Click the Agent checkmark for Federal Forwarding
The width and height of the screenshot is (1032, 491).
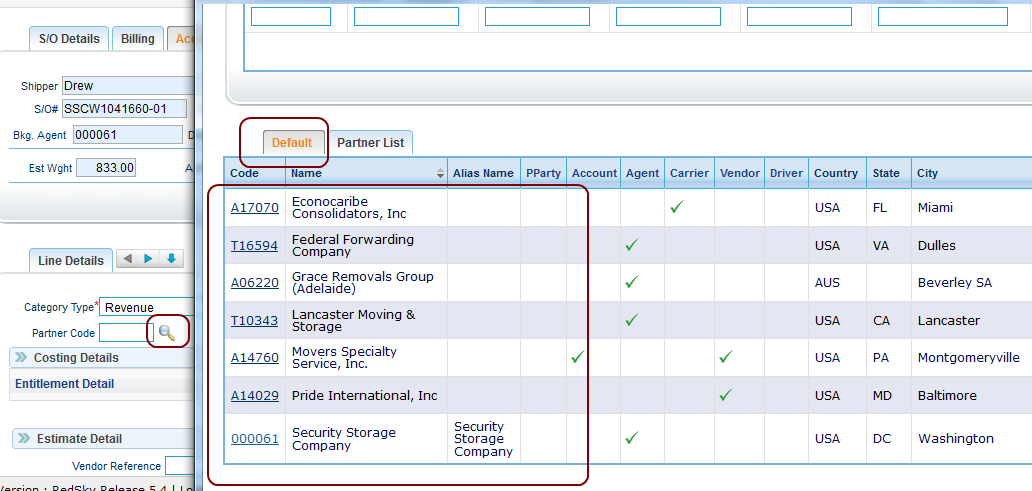(632, 245)
